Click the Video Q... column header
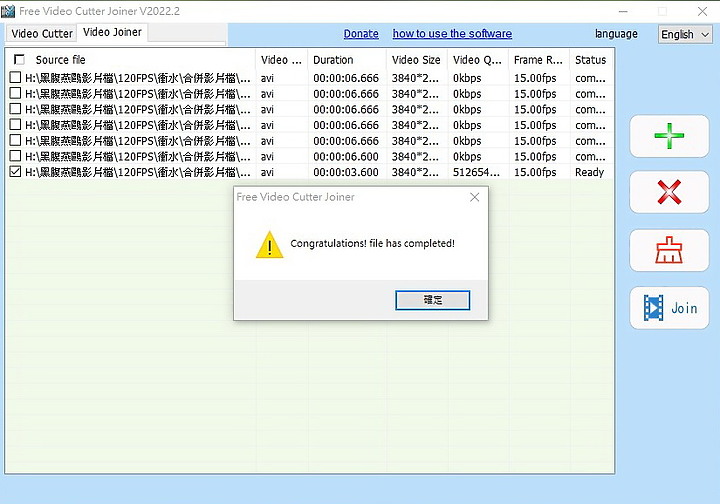Viewport: 720px width, 504px height. click(x=478, y=60)
